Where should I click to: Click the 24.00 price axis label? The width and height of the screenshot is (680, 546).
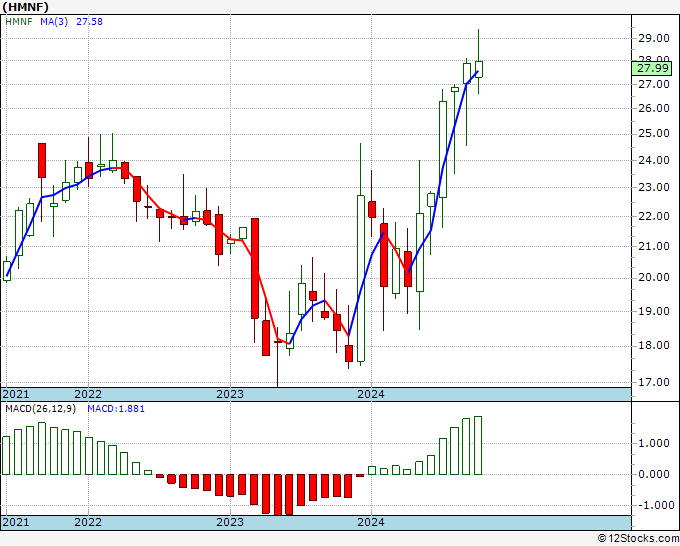click(x=654, y=160)
